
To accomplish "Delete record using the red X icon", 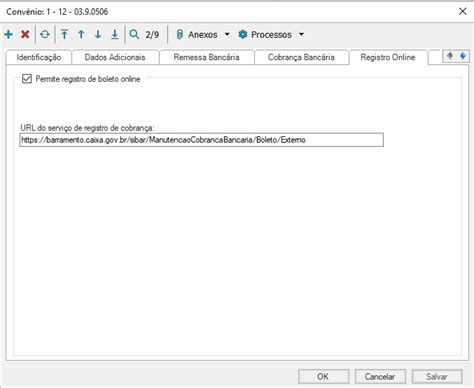I will [25, 34].
